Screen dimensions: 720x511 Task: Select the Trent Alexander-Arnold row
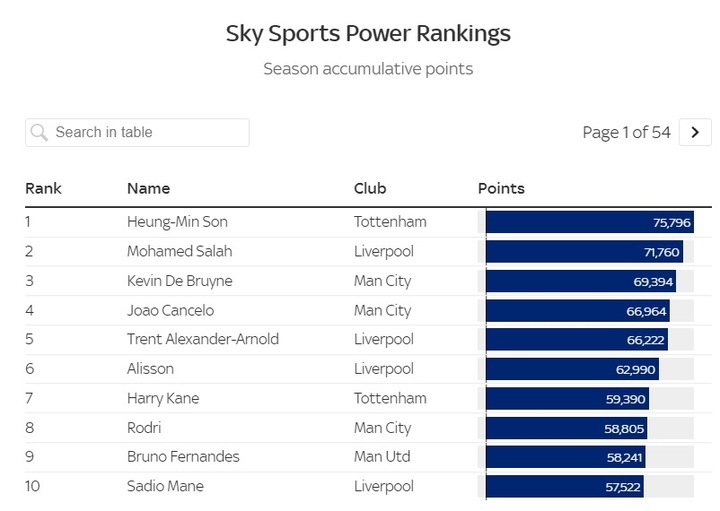tap(368, 340)
